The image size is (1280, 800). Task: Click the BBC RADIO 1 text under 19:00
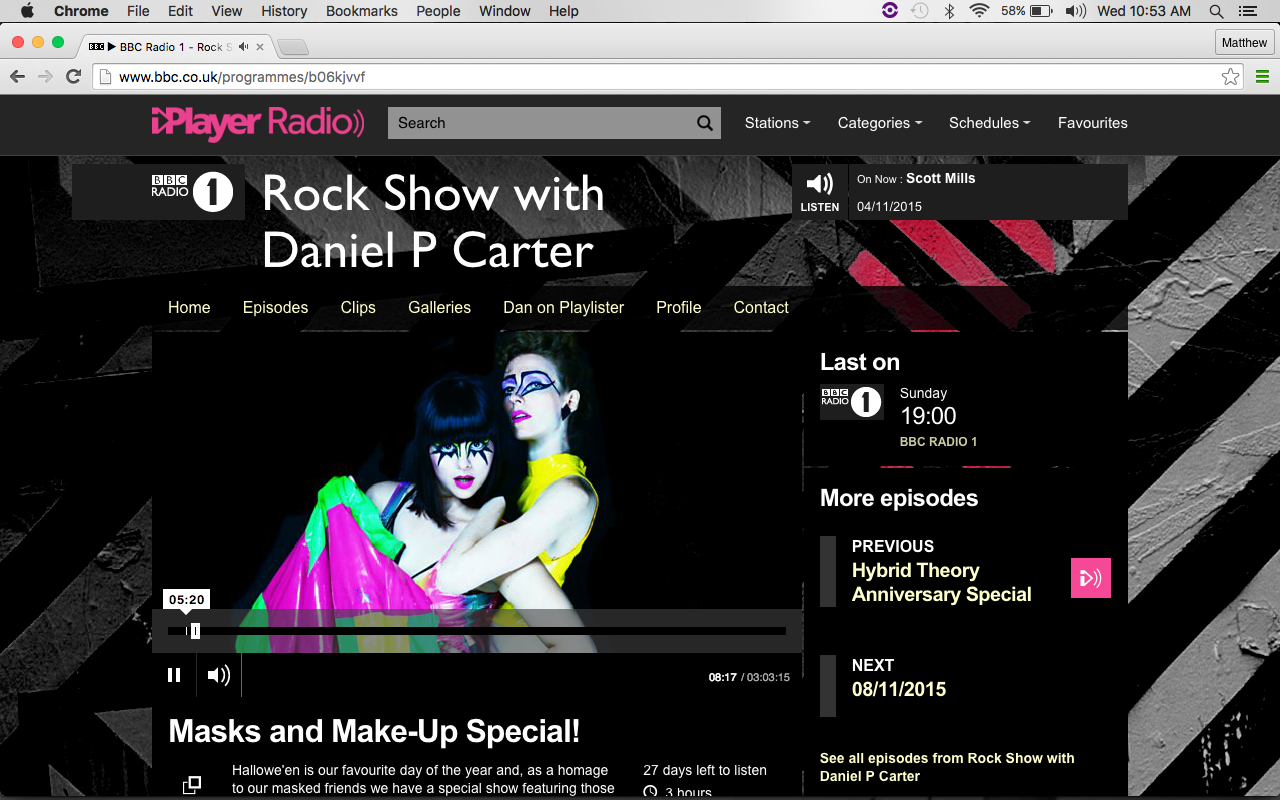click(938, 441)
